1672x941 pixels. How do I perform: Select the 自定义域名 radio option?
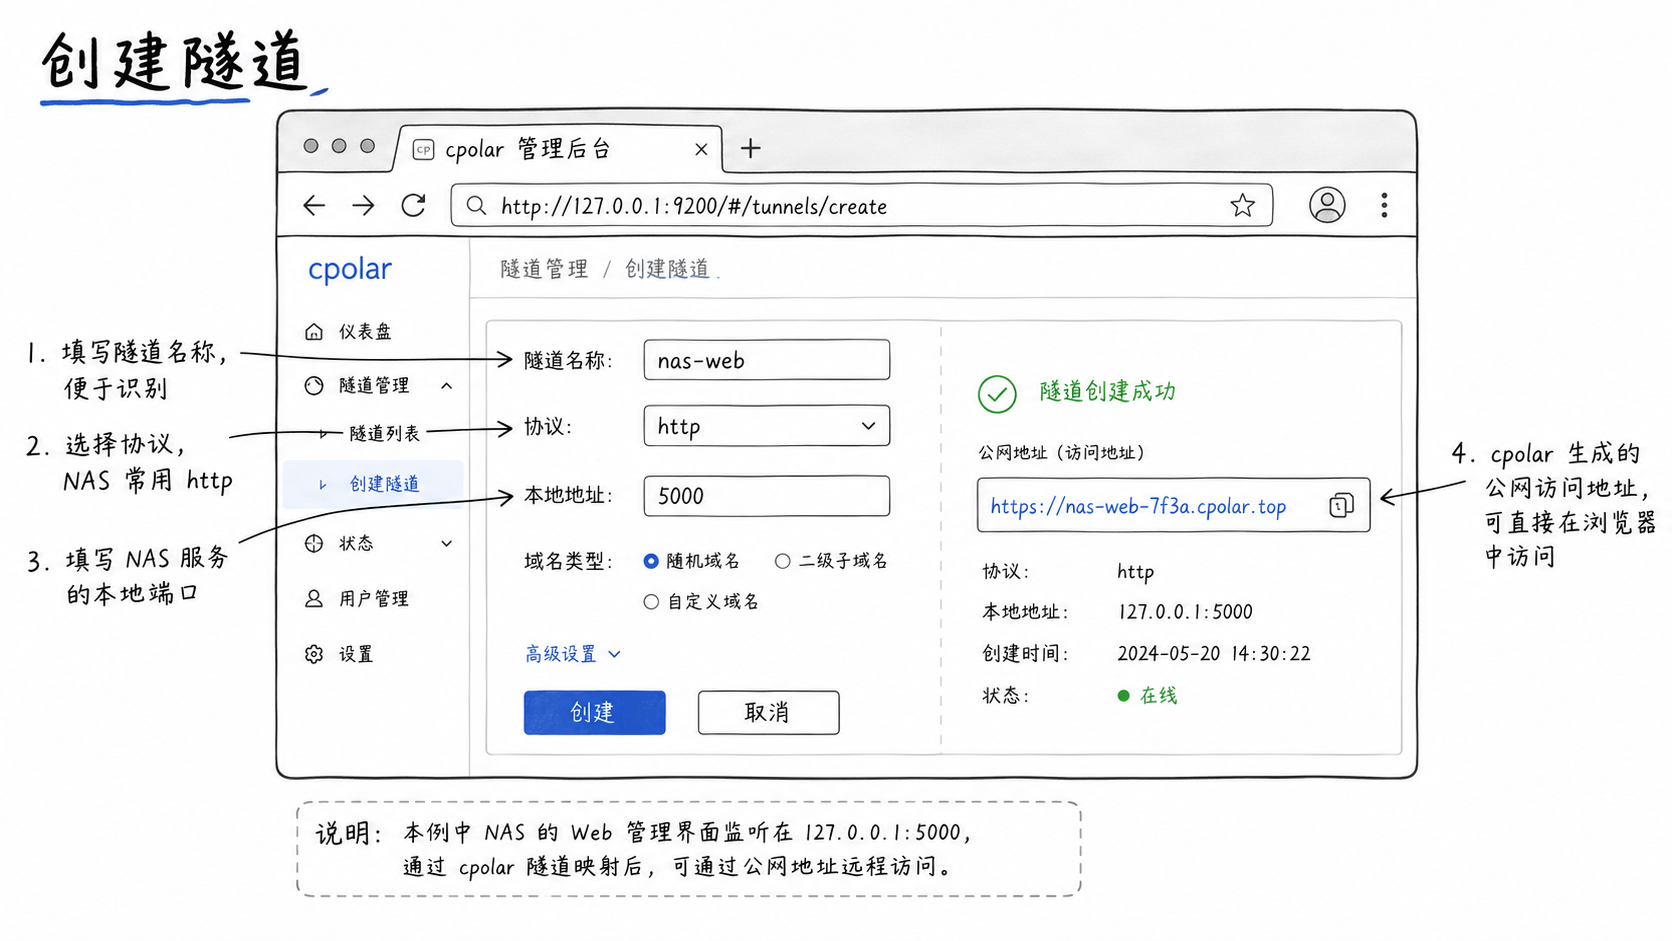pyautogui.click(x=651, y=602)
